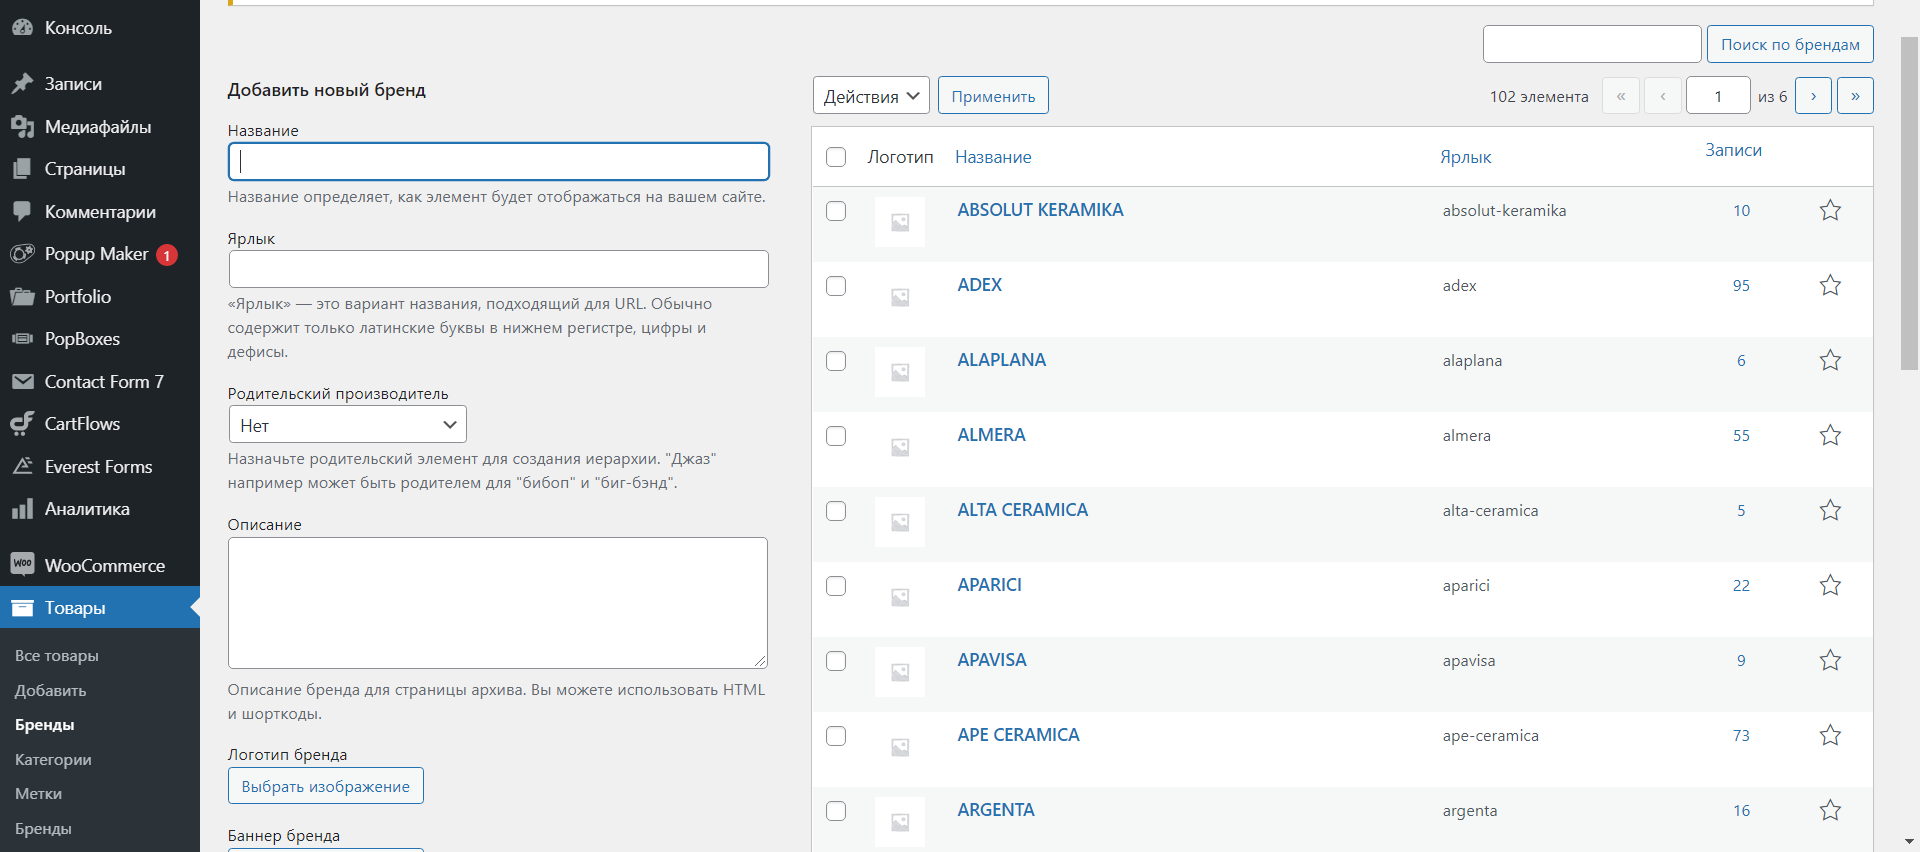This screenshot has height=852, width=1920.
Task: Mark ADEX brand with its star icon
Action: click(x=1830, y=285)
